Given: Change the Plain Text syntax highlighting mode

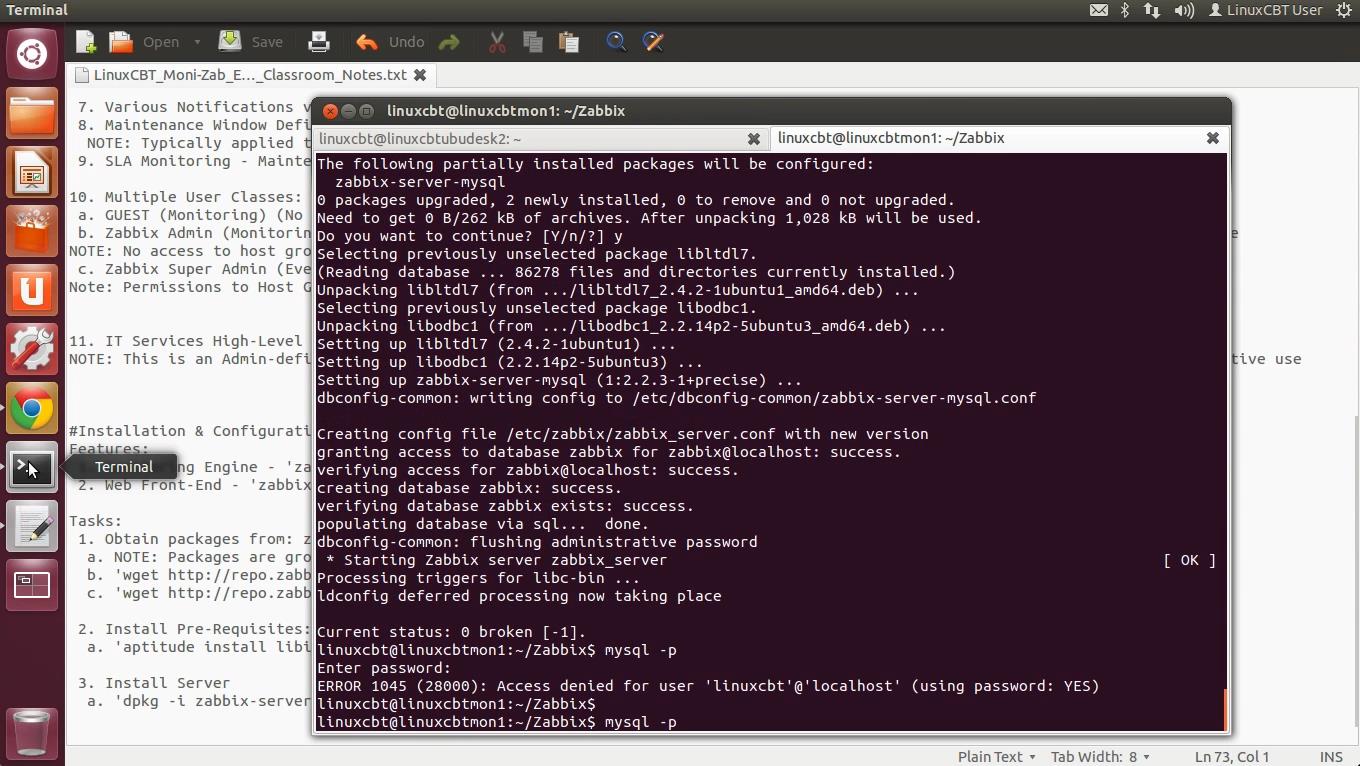Looking at the screenshot, I should (x=996, y=757).
